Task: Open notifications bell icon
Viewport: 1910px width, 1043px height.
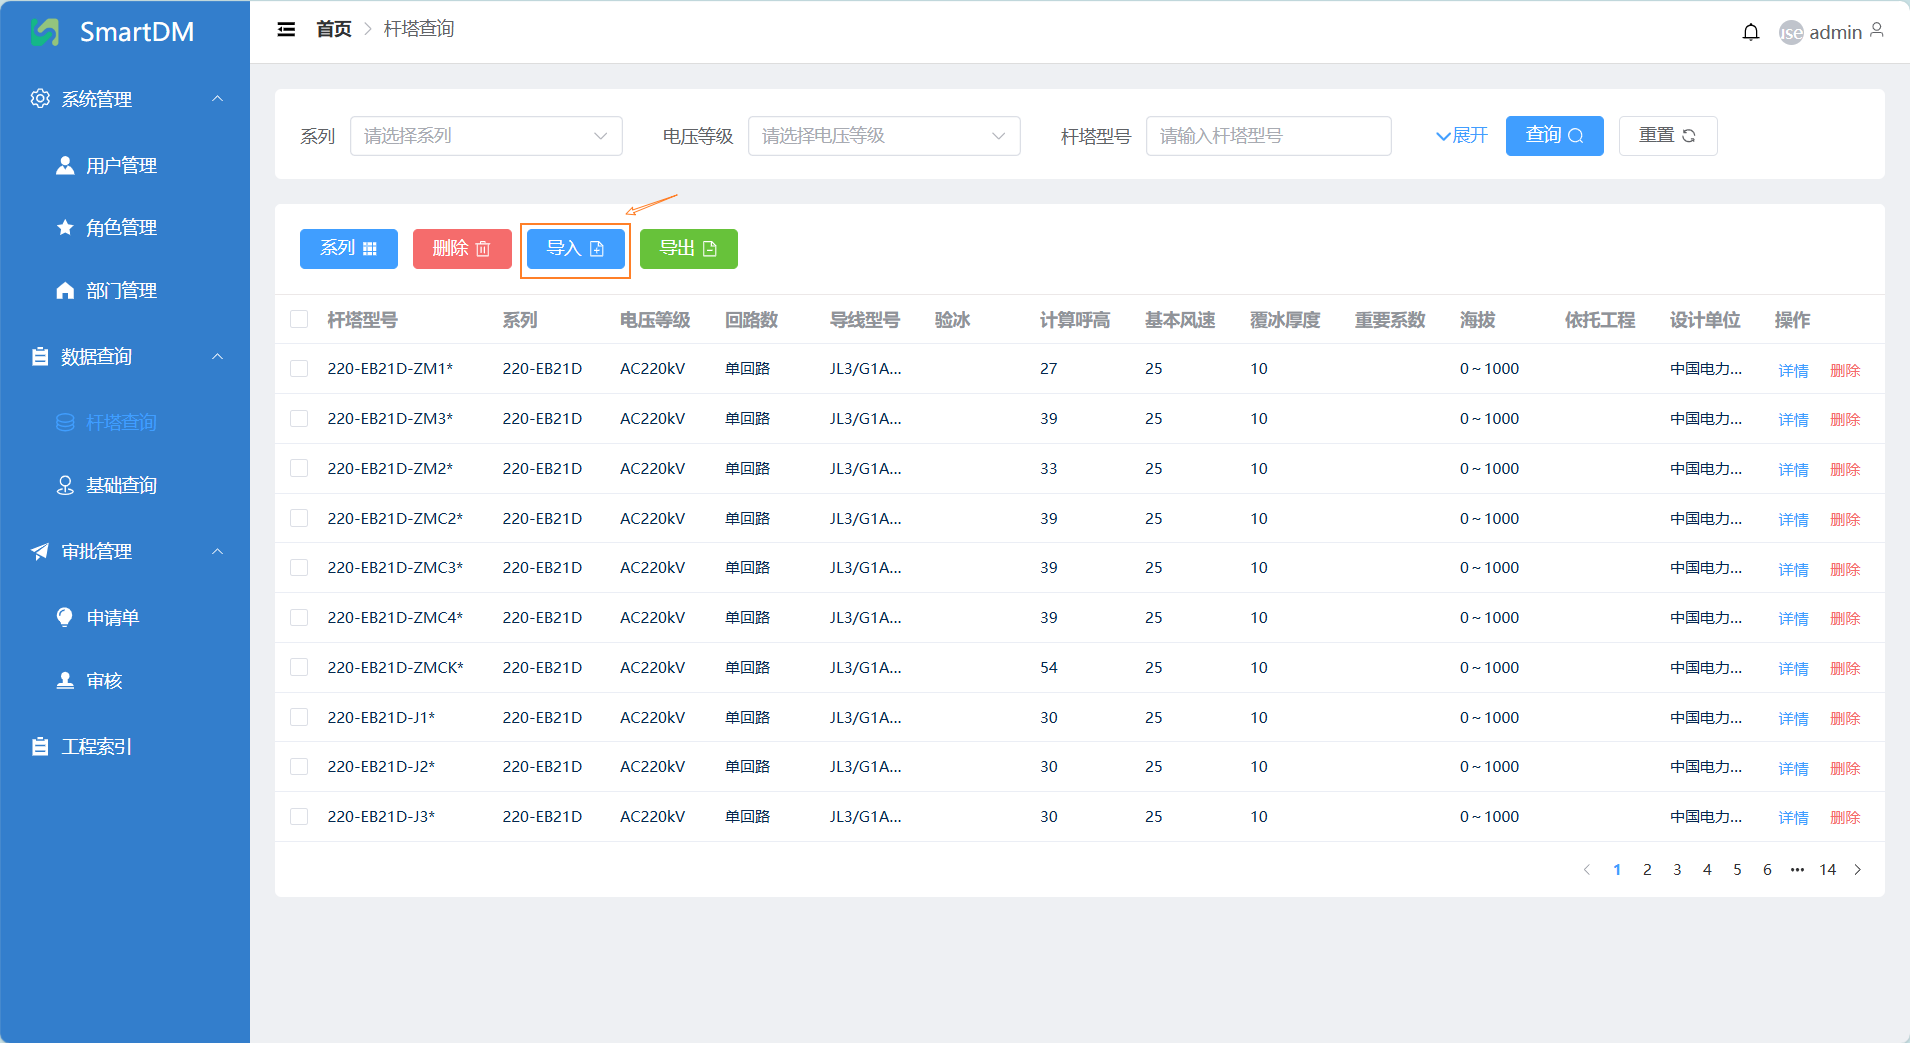Action: pos(1751,32)
